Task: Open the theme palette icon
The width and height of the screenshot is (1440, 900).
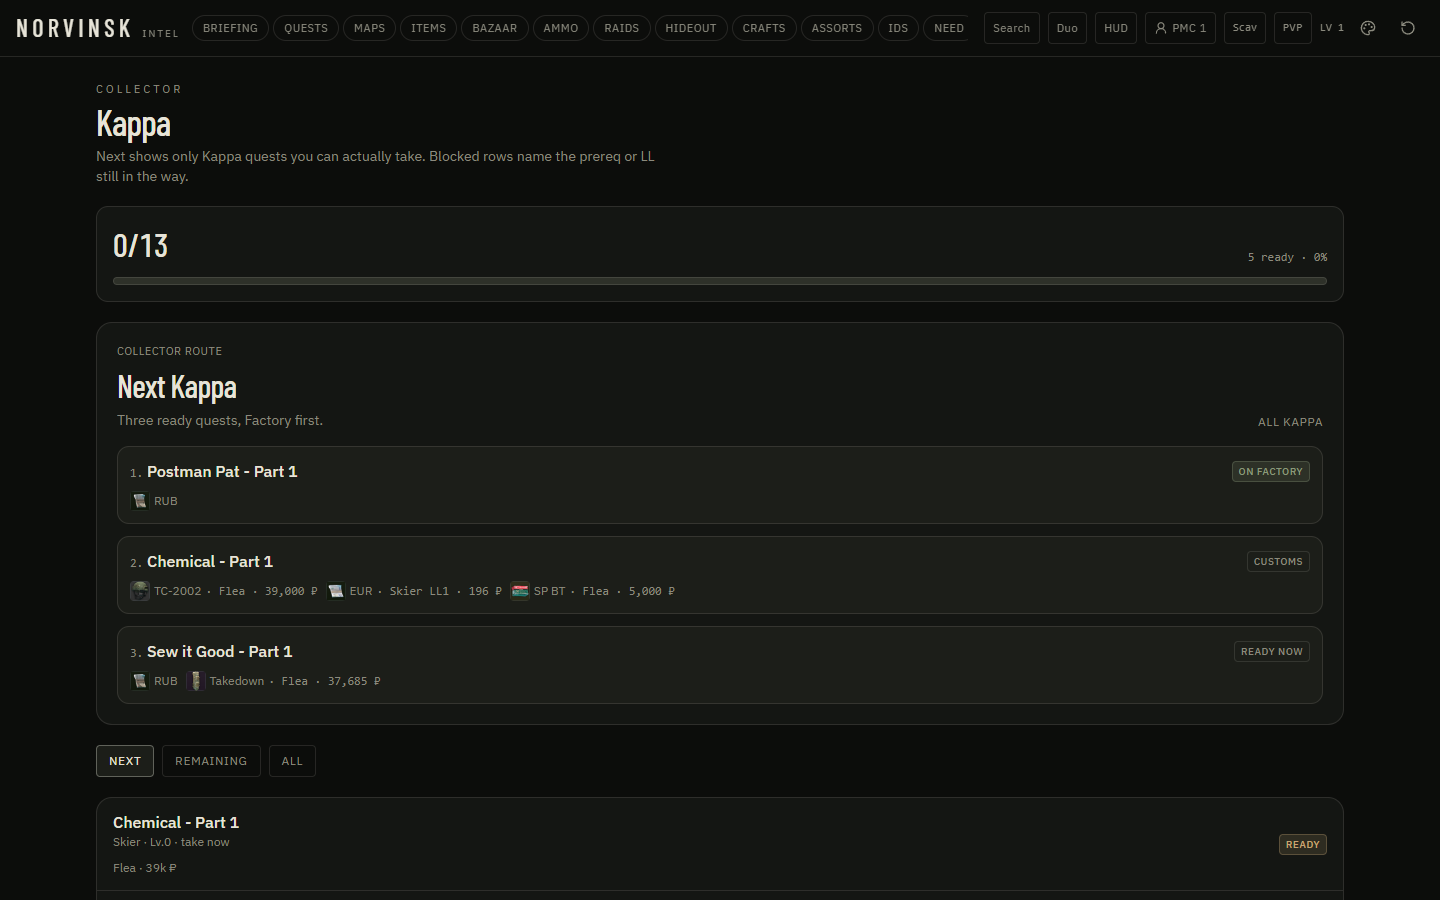Action: coord(1368,28)
